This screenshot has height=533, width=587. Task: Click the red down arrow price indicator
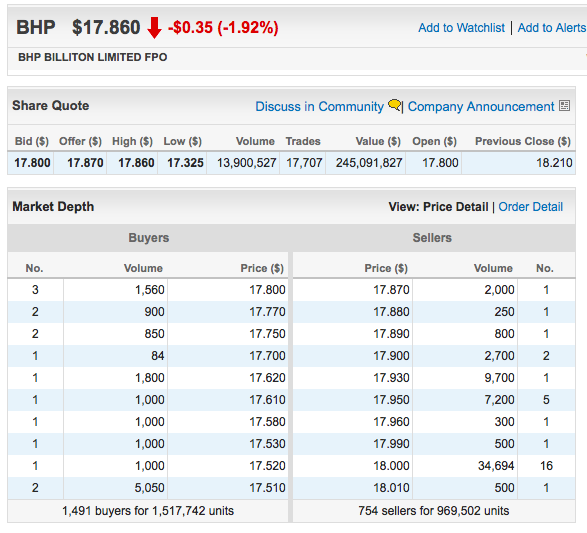(x=154, y=28)
